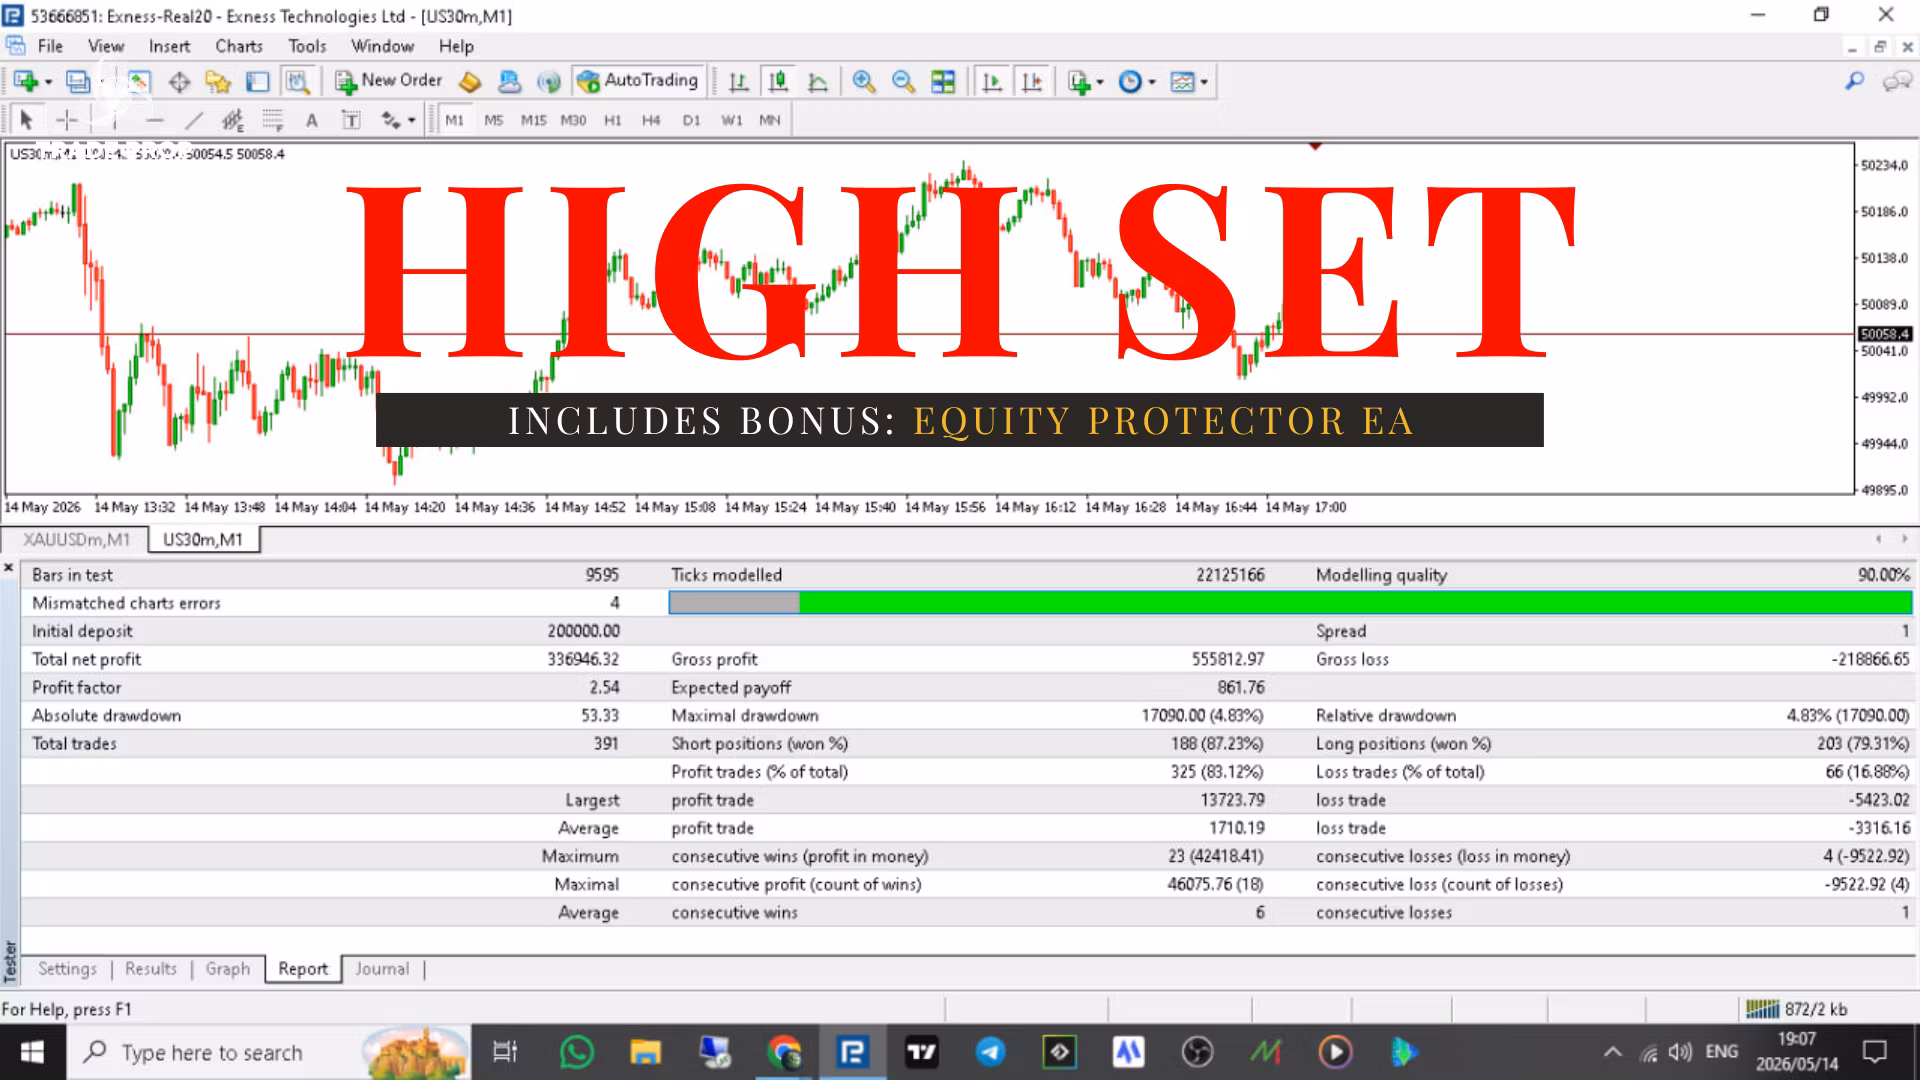Image resolution: width=1920 pixels, height=1080 pixels.
Task: Select the Horizontal Line drawing tool
Action: coord(154,120)
